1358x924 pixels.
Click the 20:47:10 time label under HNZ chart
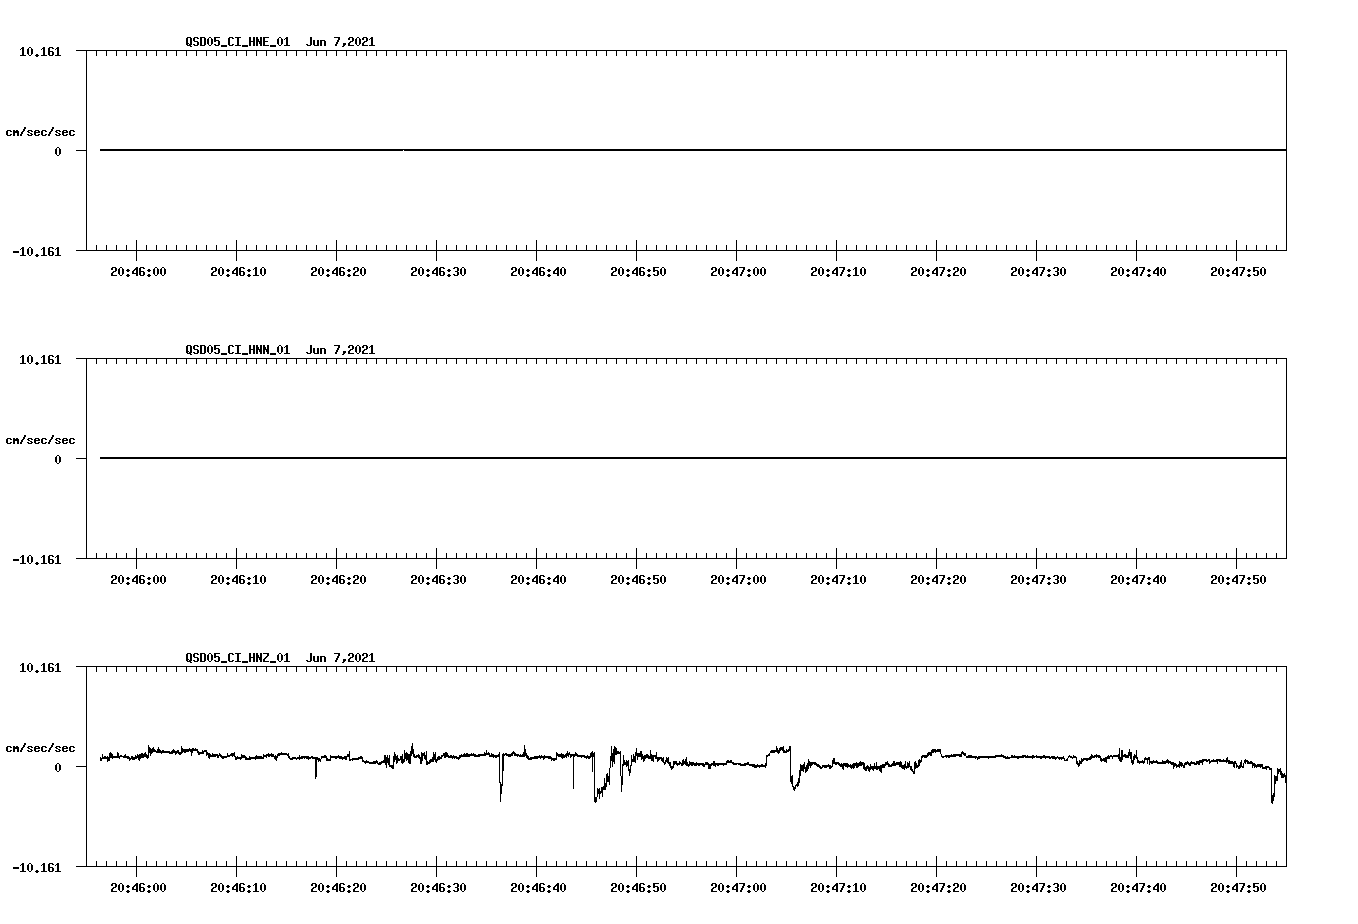coord(838,888)
